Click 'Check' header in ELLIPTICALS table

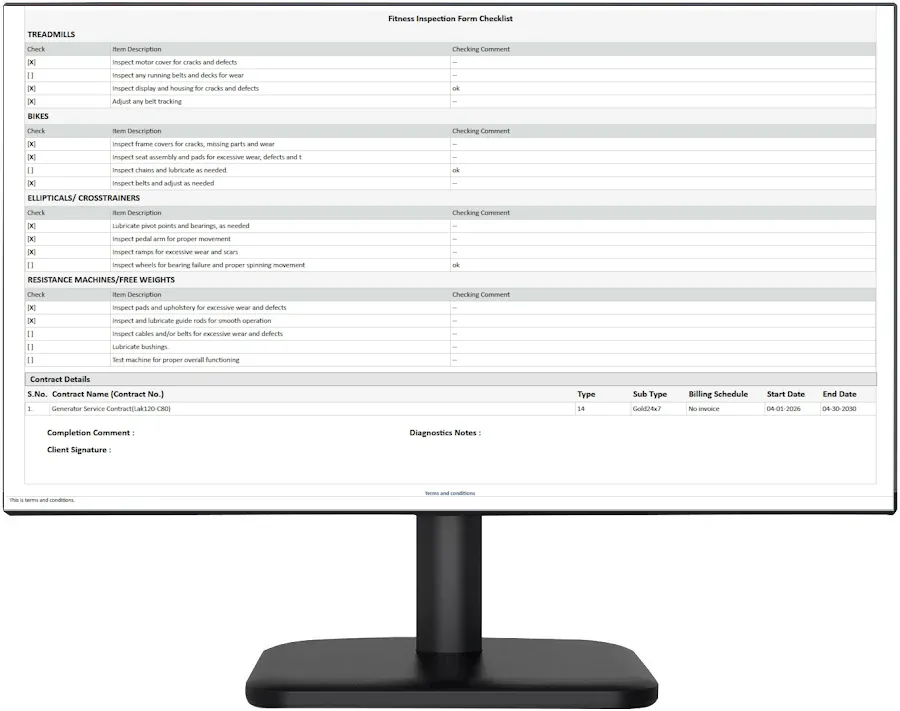click(36, 213)
